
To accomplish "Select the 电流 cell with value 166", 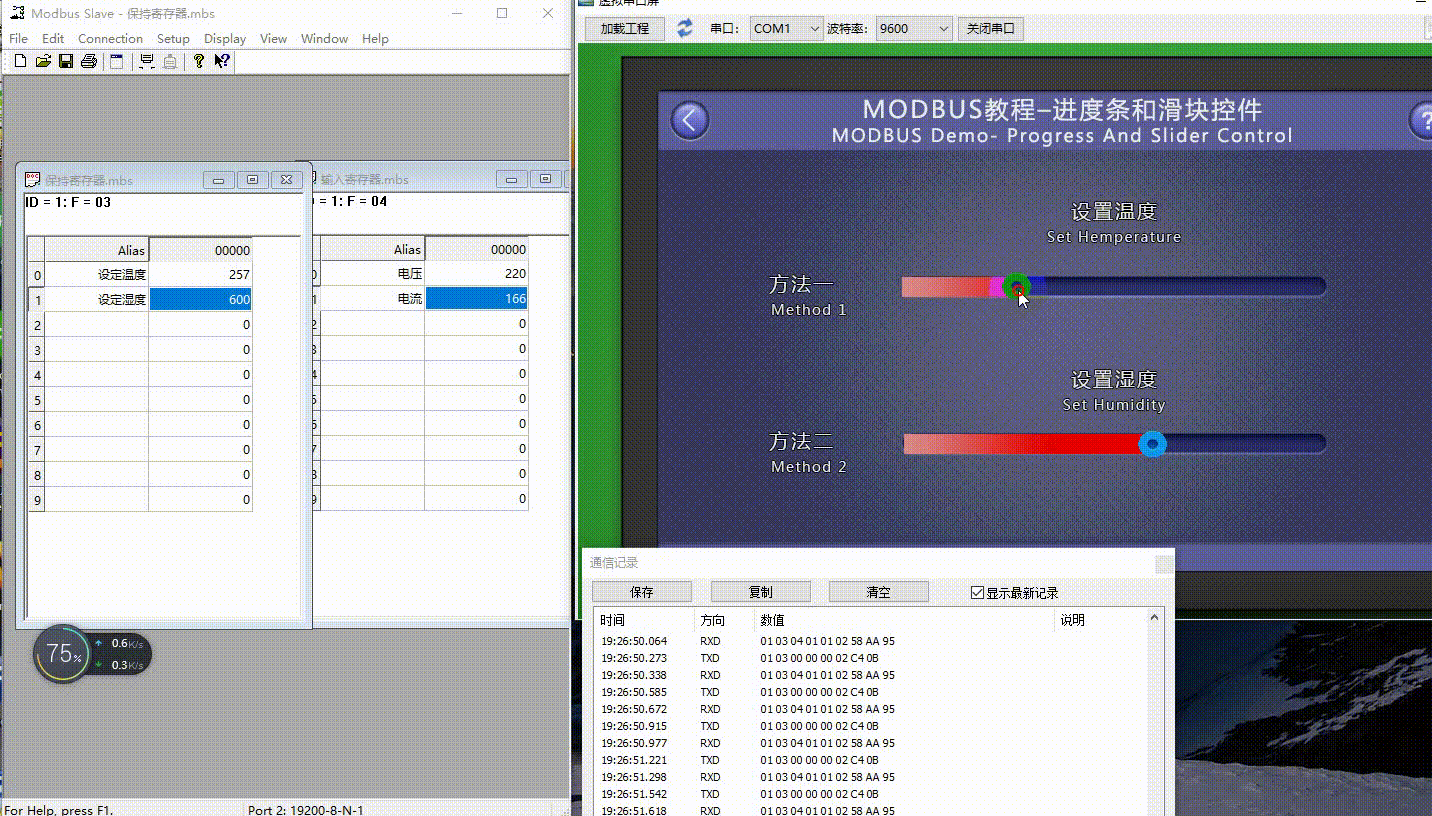I will click(476, 299).
